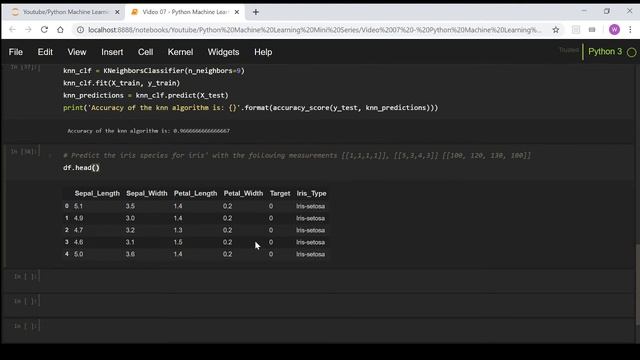
Task: Click the 3.2 sepal width cell
Action: [130, 230]
